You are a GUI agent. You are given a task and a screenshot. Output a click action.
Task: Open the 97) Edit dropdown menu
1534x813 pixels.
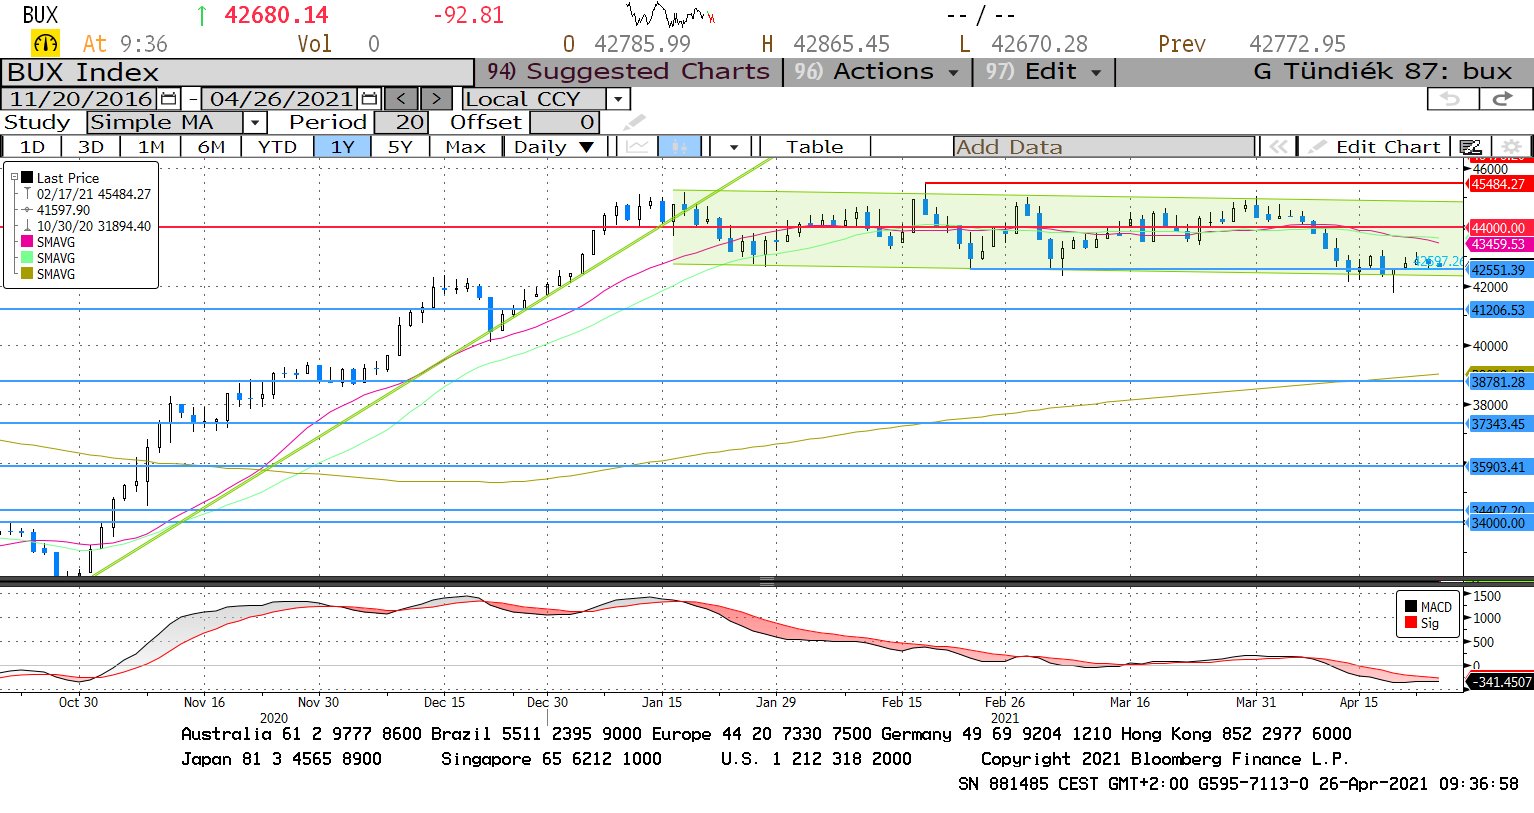pyautogui.click(x=1043, y=72)
